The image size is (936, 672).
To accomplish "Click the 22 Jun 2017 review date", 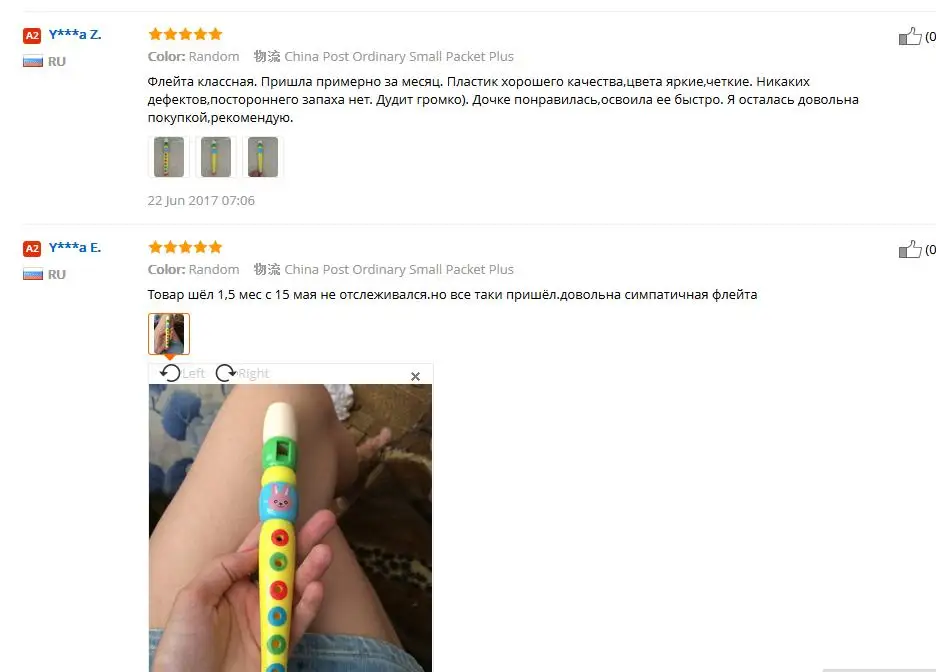I will [201, 201].
